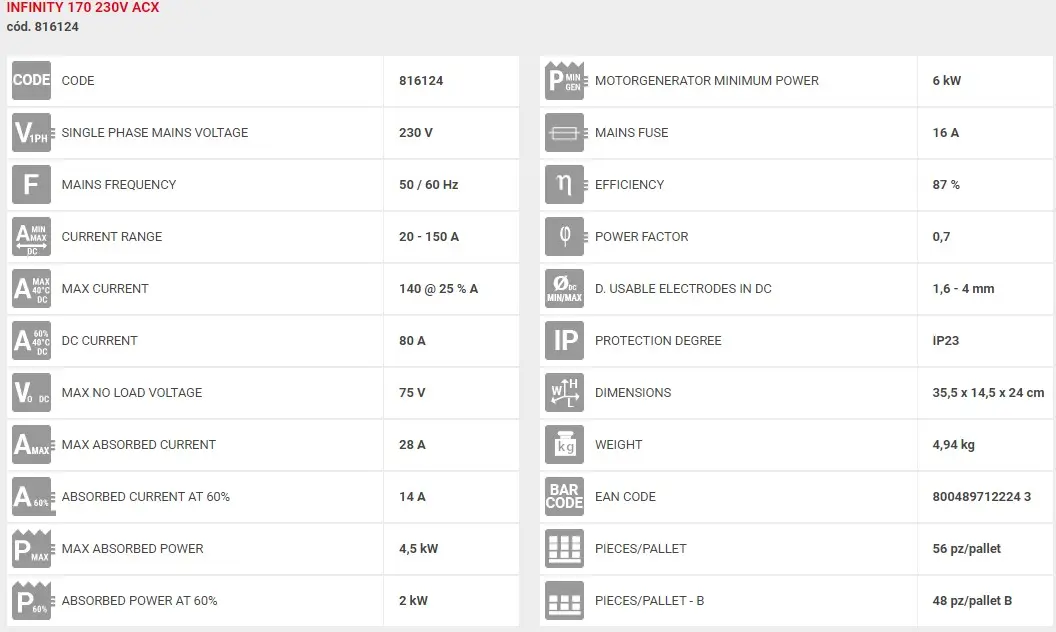This screenshot has height=632, width=1056.
Task: Click the D. USABLE ELECTRODES IN DC label
Action: [683, 289]
